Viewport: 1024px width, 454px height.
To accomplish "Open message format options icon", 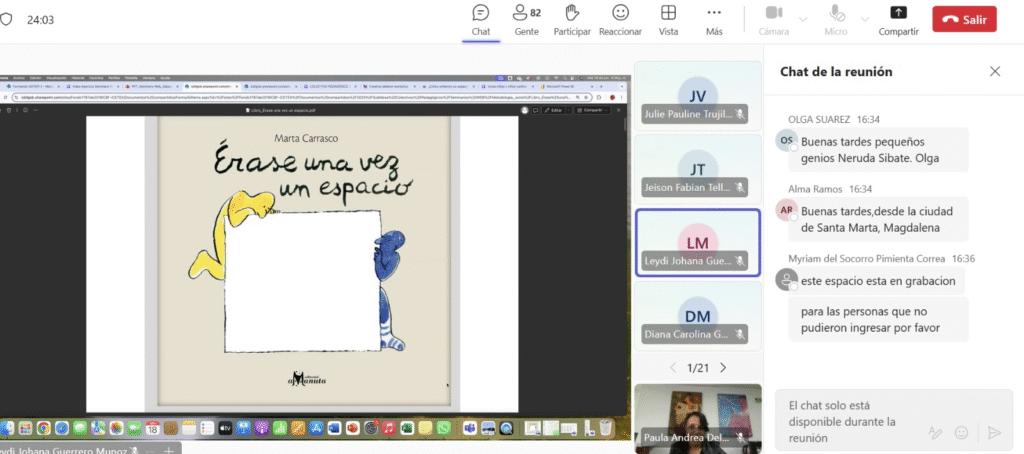I will pos(935,432).
